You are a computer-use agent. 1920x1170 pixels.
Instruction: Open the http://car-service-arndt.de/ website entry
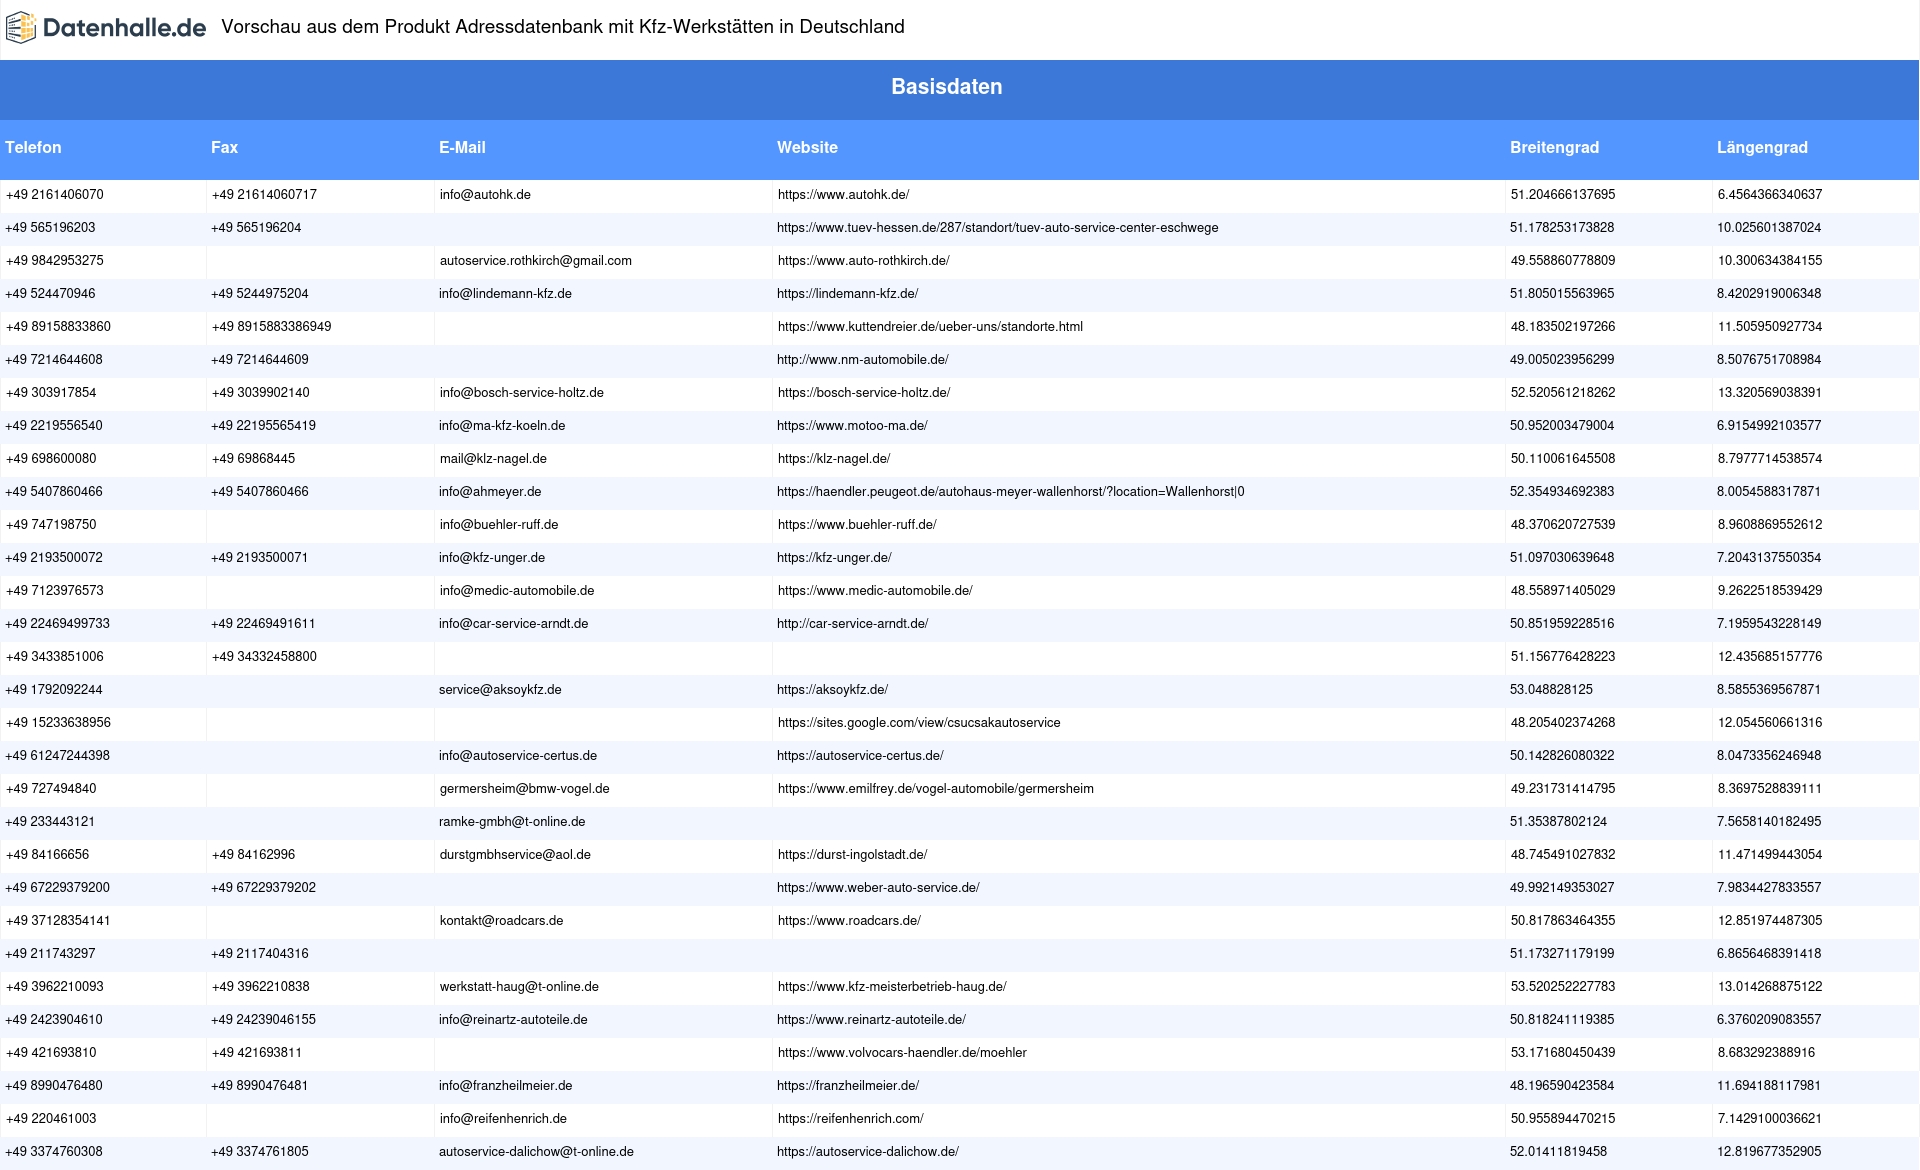point(852,624)
